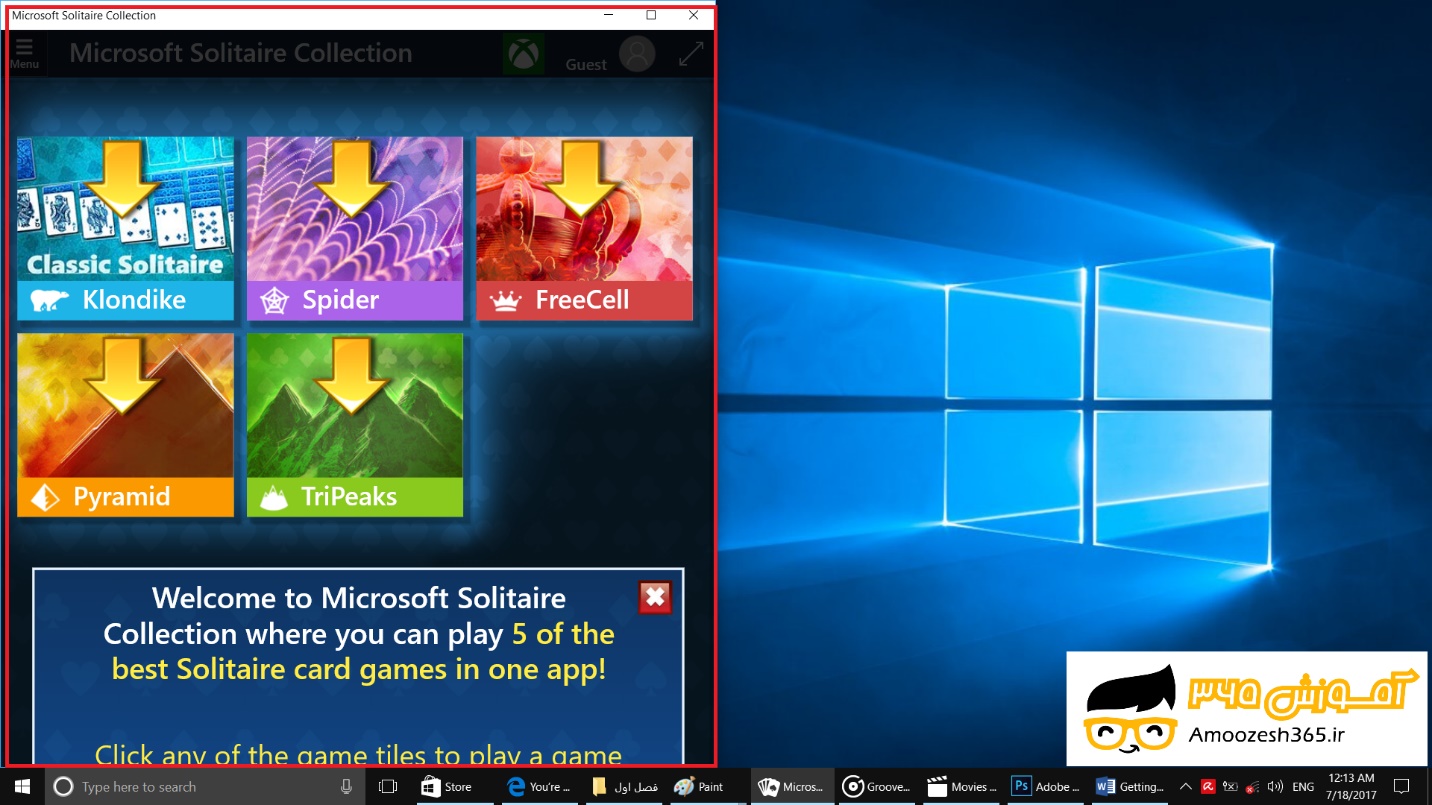
Task: Switch to Paint on the taskbar
Action: (x=709, y=787)
